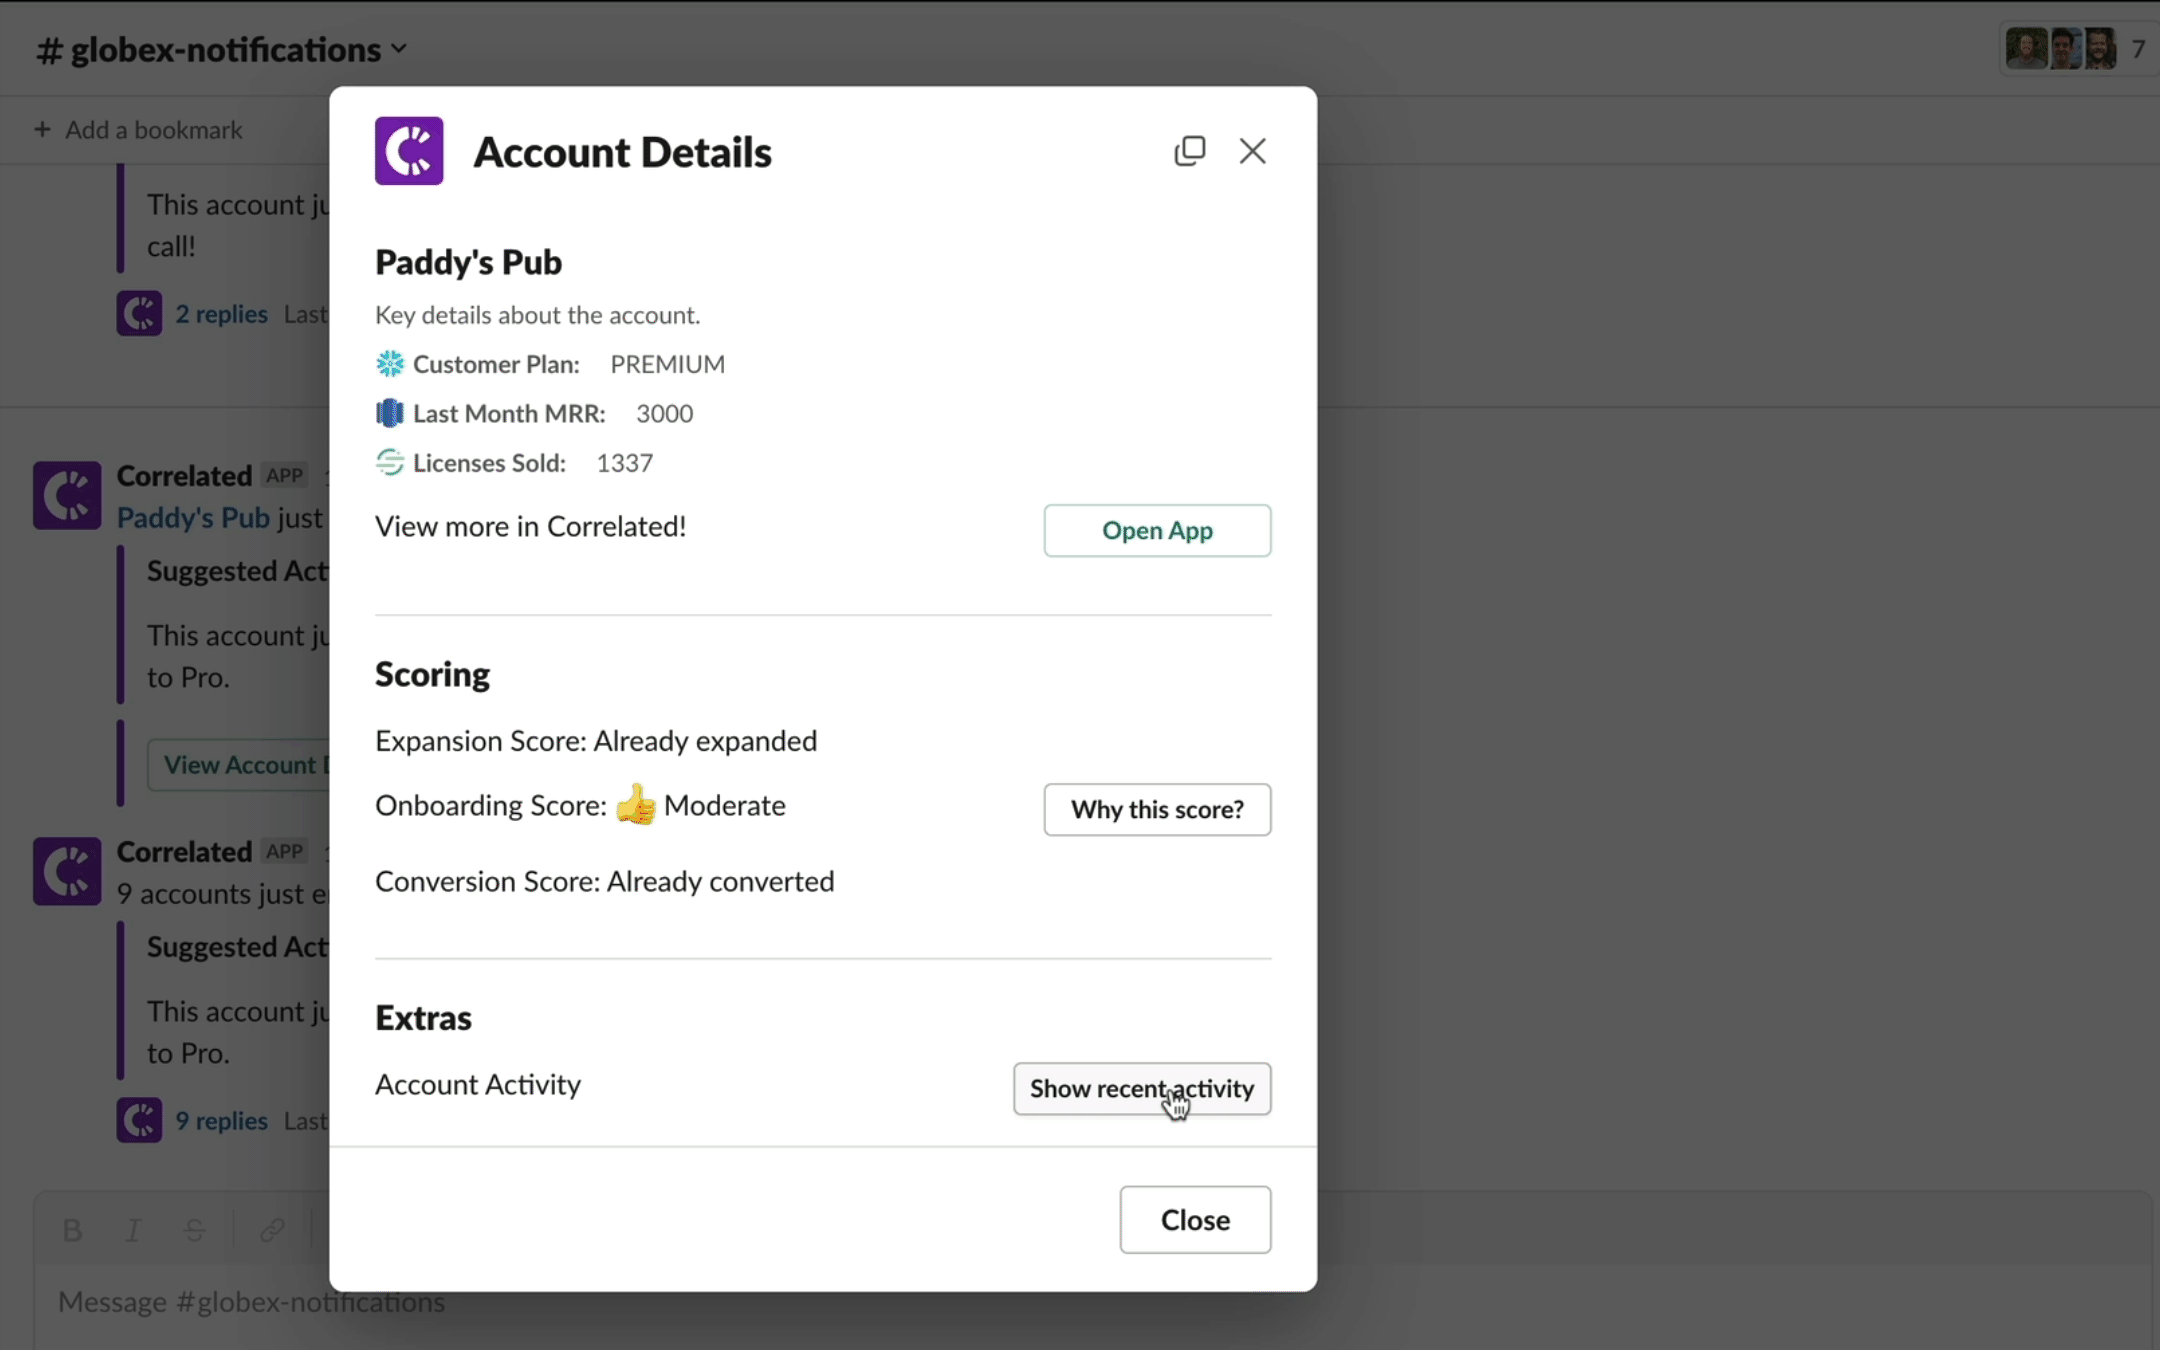The height and width of the screenshot is (1350, 2160).
Task: Toggle bold formatting in the message composer
Action: coord(72,1230)
